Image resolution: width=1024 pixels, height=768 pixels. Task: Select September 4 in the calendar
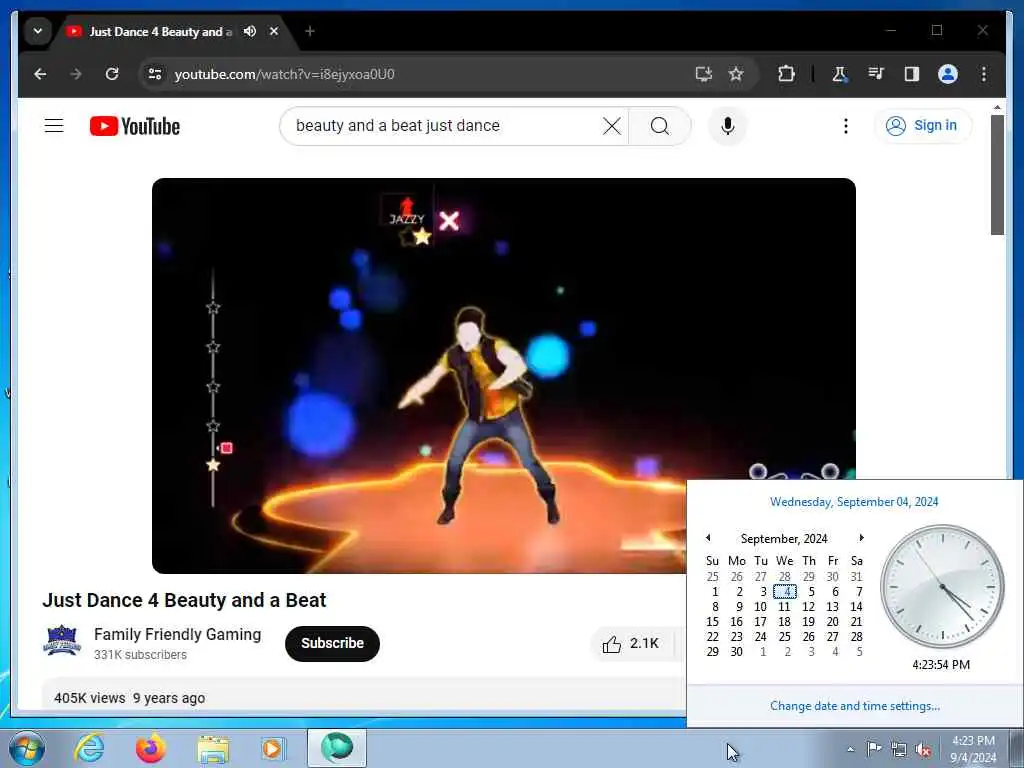785,592
